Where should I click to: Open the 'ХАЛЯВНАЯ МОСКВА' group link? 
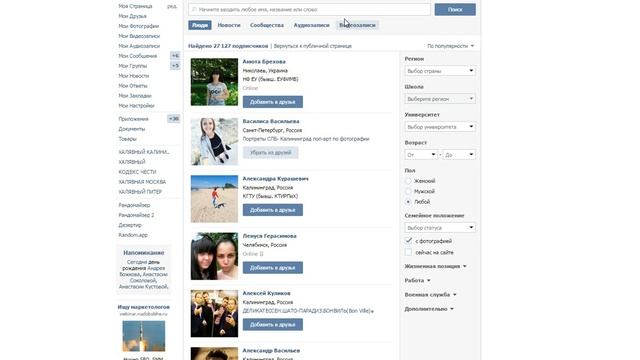(142, 182)
